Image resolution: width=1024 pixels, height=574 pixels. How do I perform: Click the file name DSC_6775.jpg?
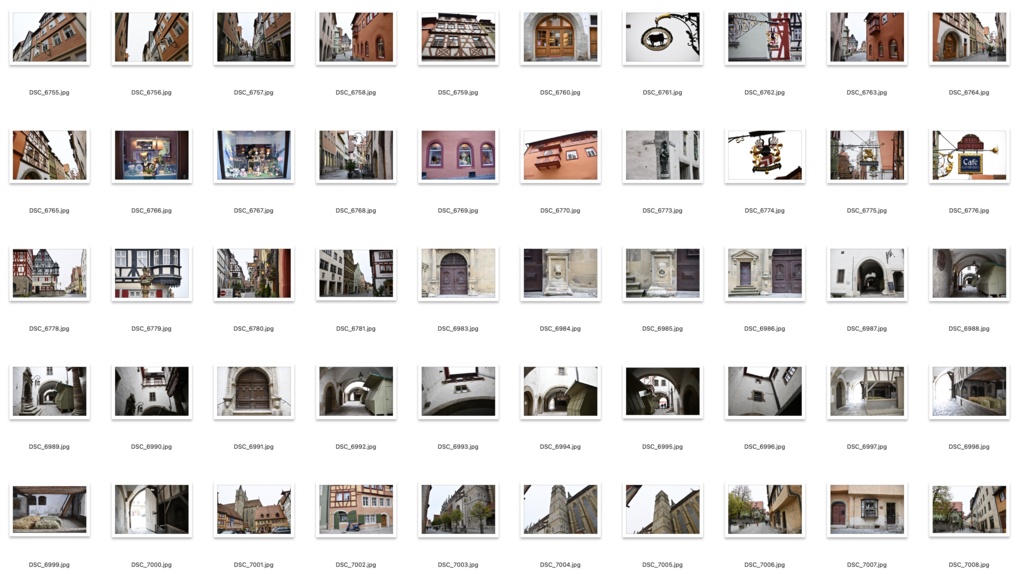point(867,211)
